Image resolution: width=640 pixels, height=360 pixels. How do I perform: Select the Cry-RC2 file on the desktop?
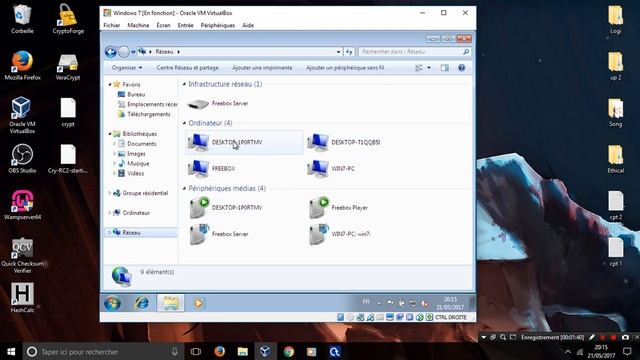point(68,159)
